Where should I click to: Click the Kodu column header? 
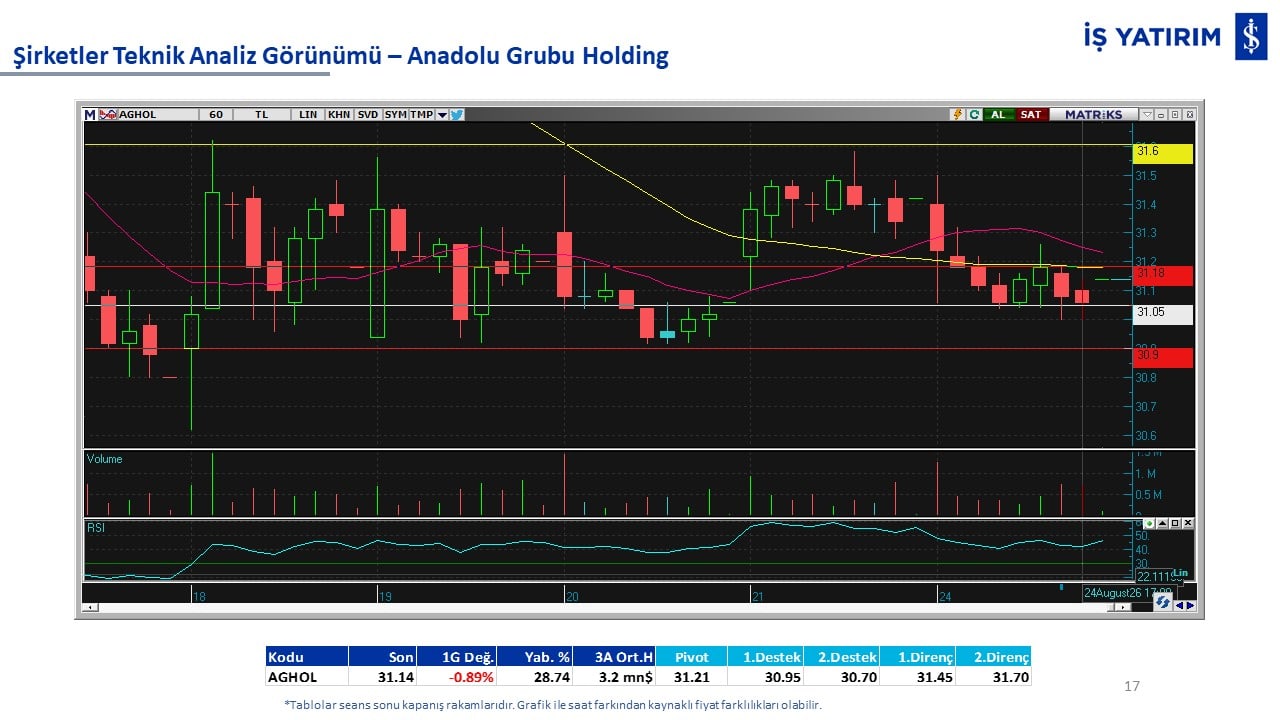[307, 657]
